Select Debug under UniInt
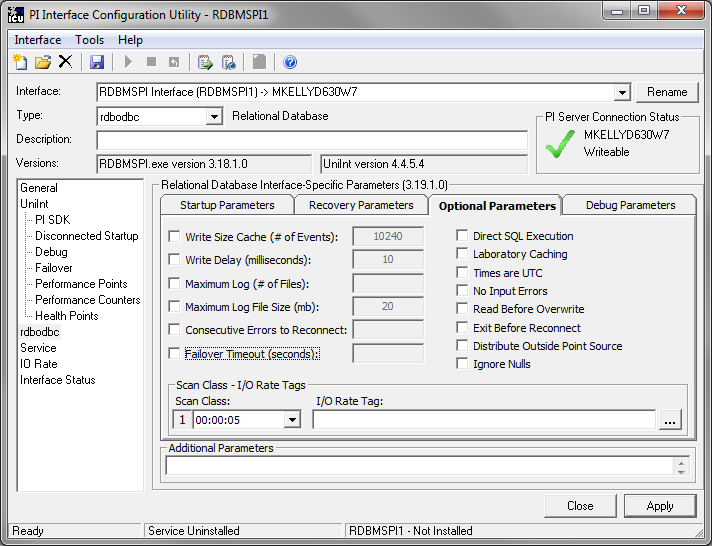Image resolution: width=712 pixels, height=546 pixels. tap(51, 252)
